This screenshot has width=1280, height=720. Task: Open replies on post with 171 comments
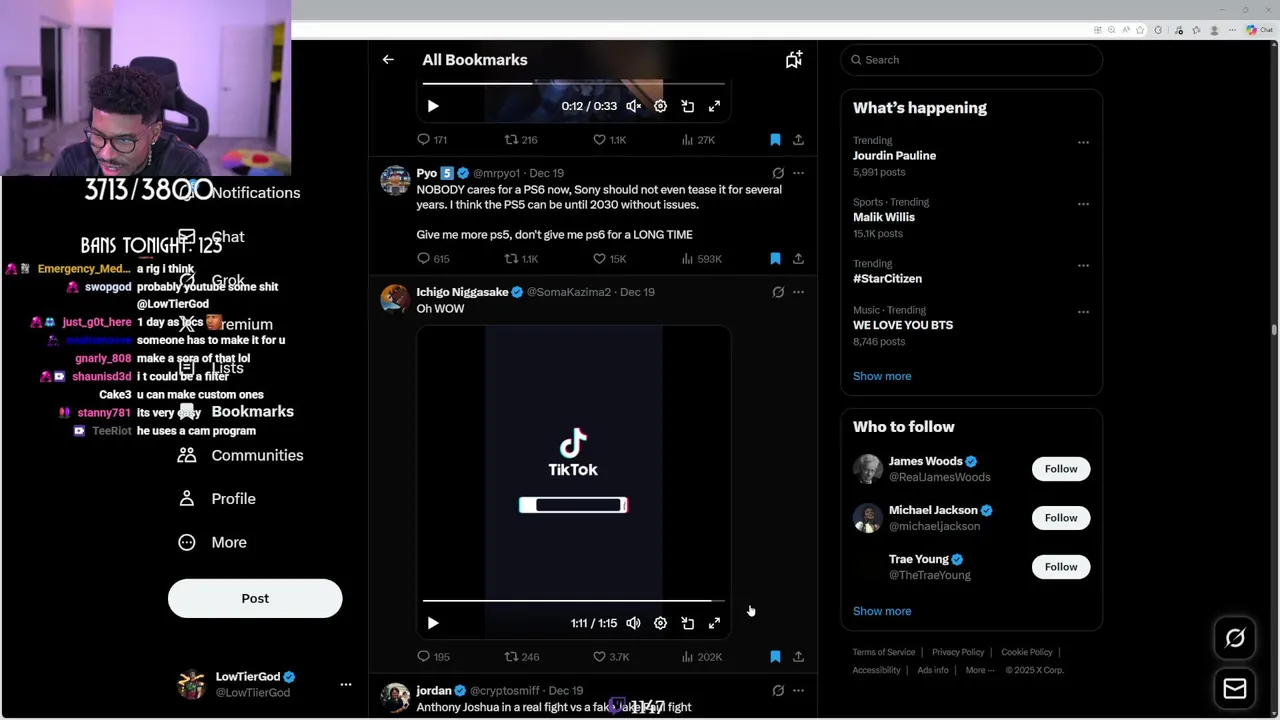(x=432, y=140)
